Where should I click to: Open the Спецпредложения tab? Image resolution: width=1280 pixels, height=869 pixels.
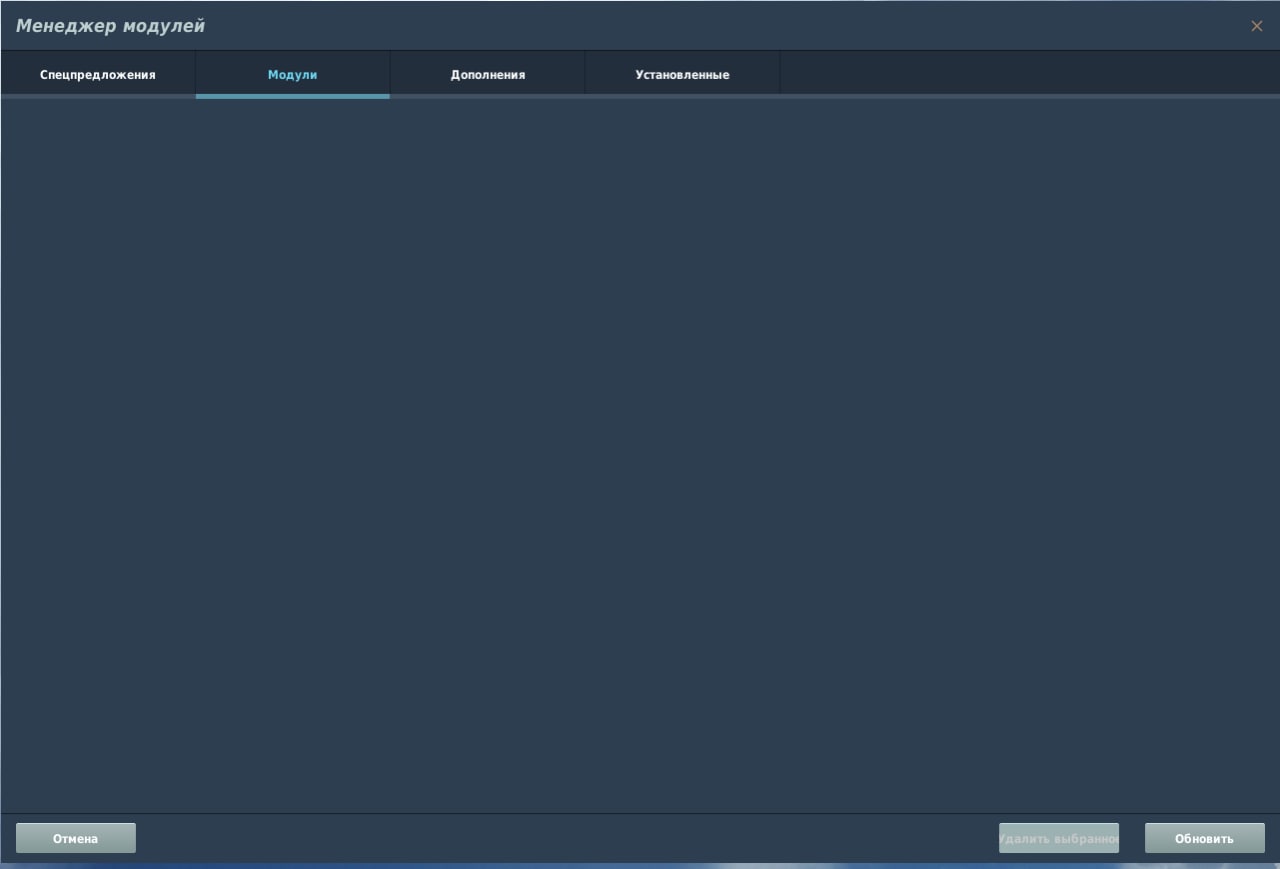pyautogui.click(x=98, y=75)
